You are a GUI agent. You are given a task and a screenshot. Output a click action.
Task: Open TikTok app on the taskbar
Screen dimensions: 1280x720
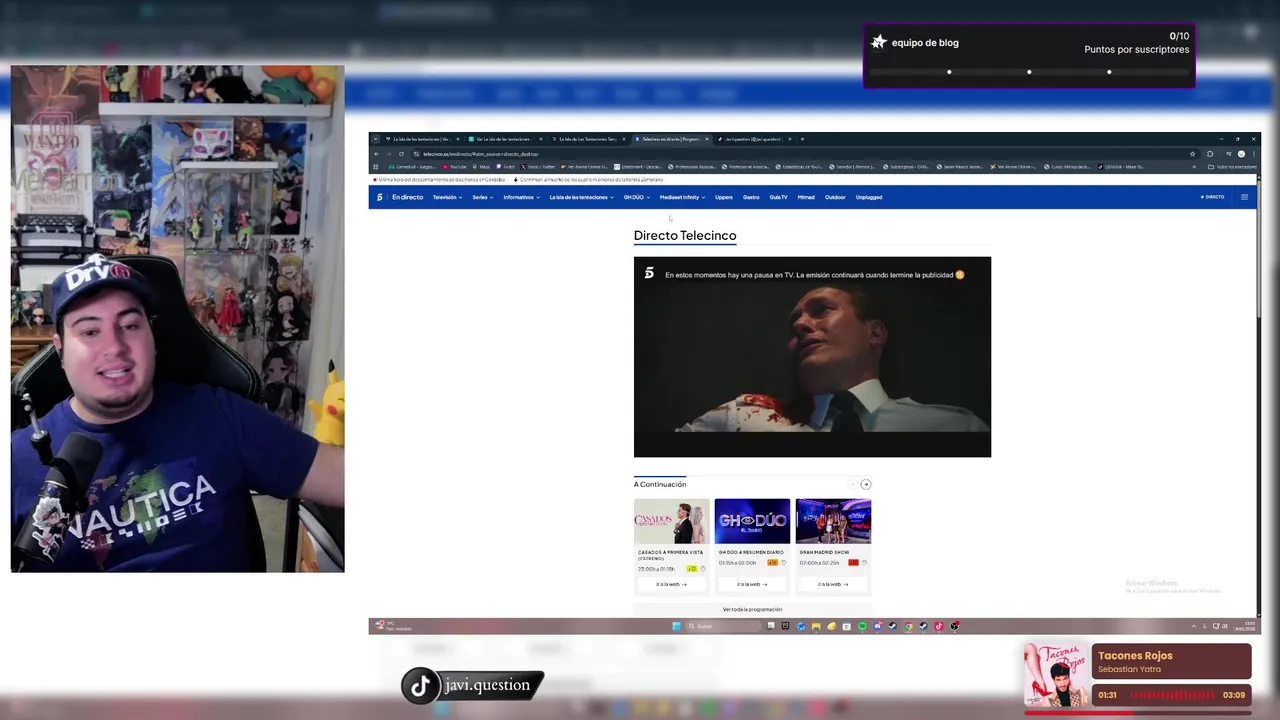coord(939,626)
